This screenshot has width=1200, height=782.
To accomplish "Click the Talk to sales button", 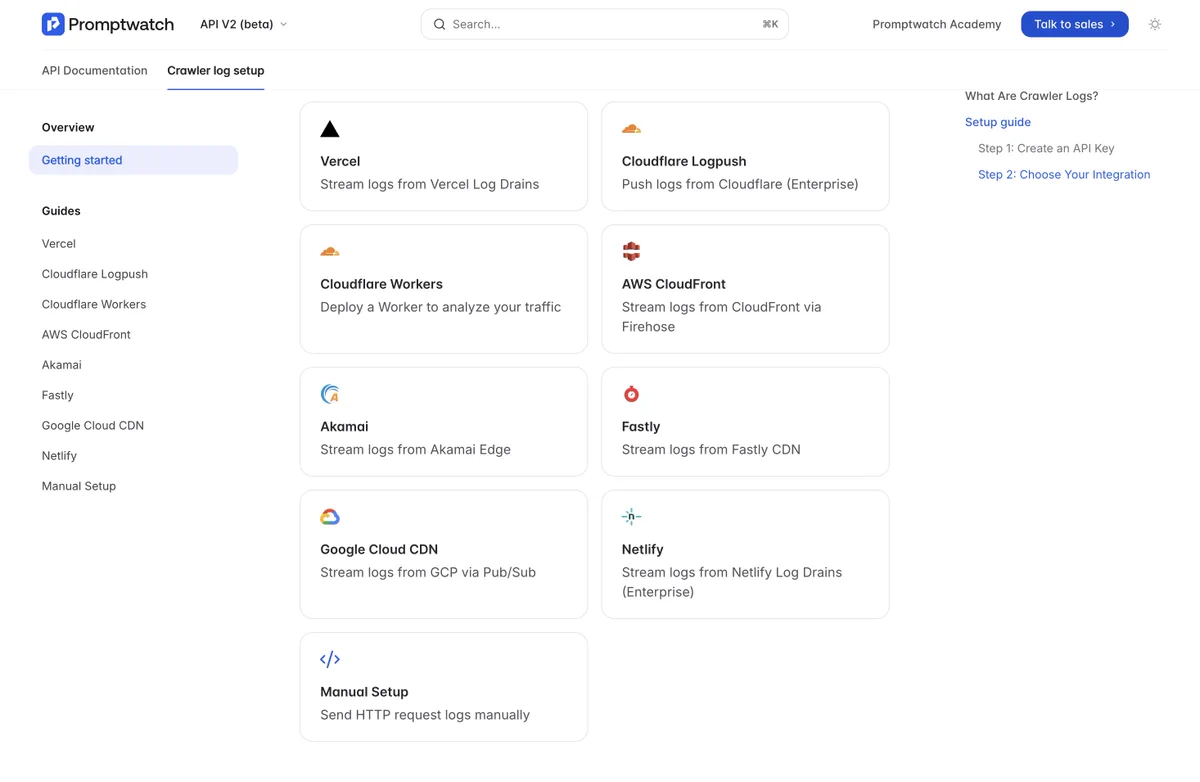I will tap(1074, 24).
